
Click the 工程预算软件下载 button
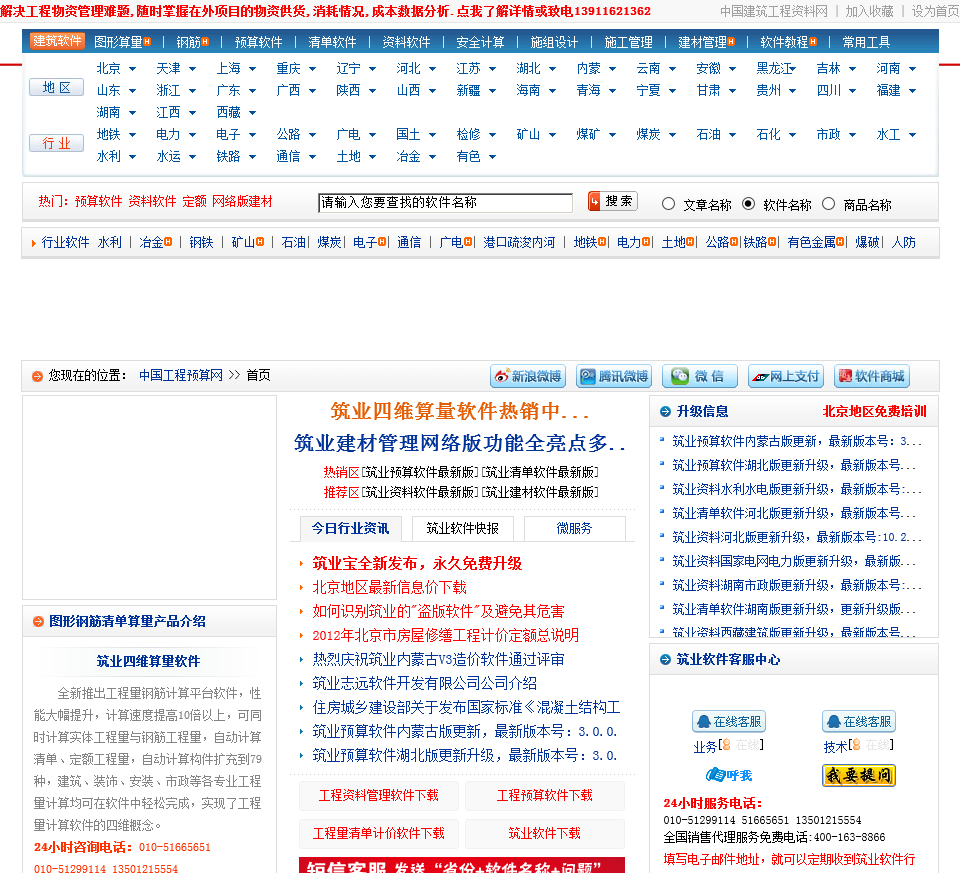[544, 795]
